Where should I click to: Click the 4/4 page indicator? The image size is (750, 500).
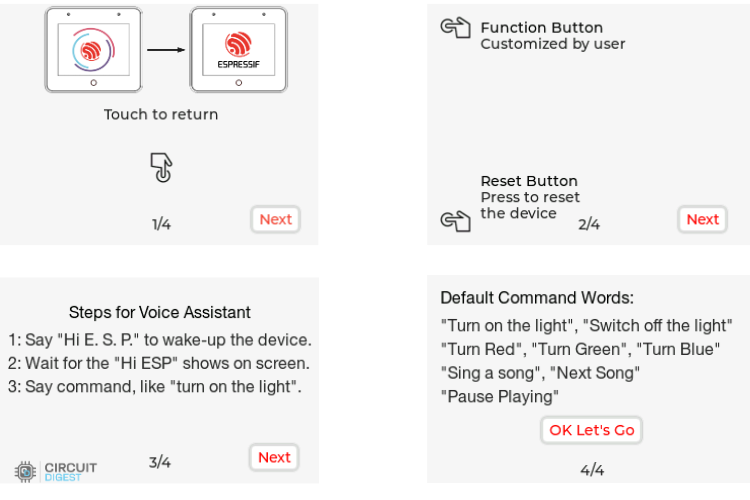click(592, 469)
